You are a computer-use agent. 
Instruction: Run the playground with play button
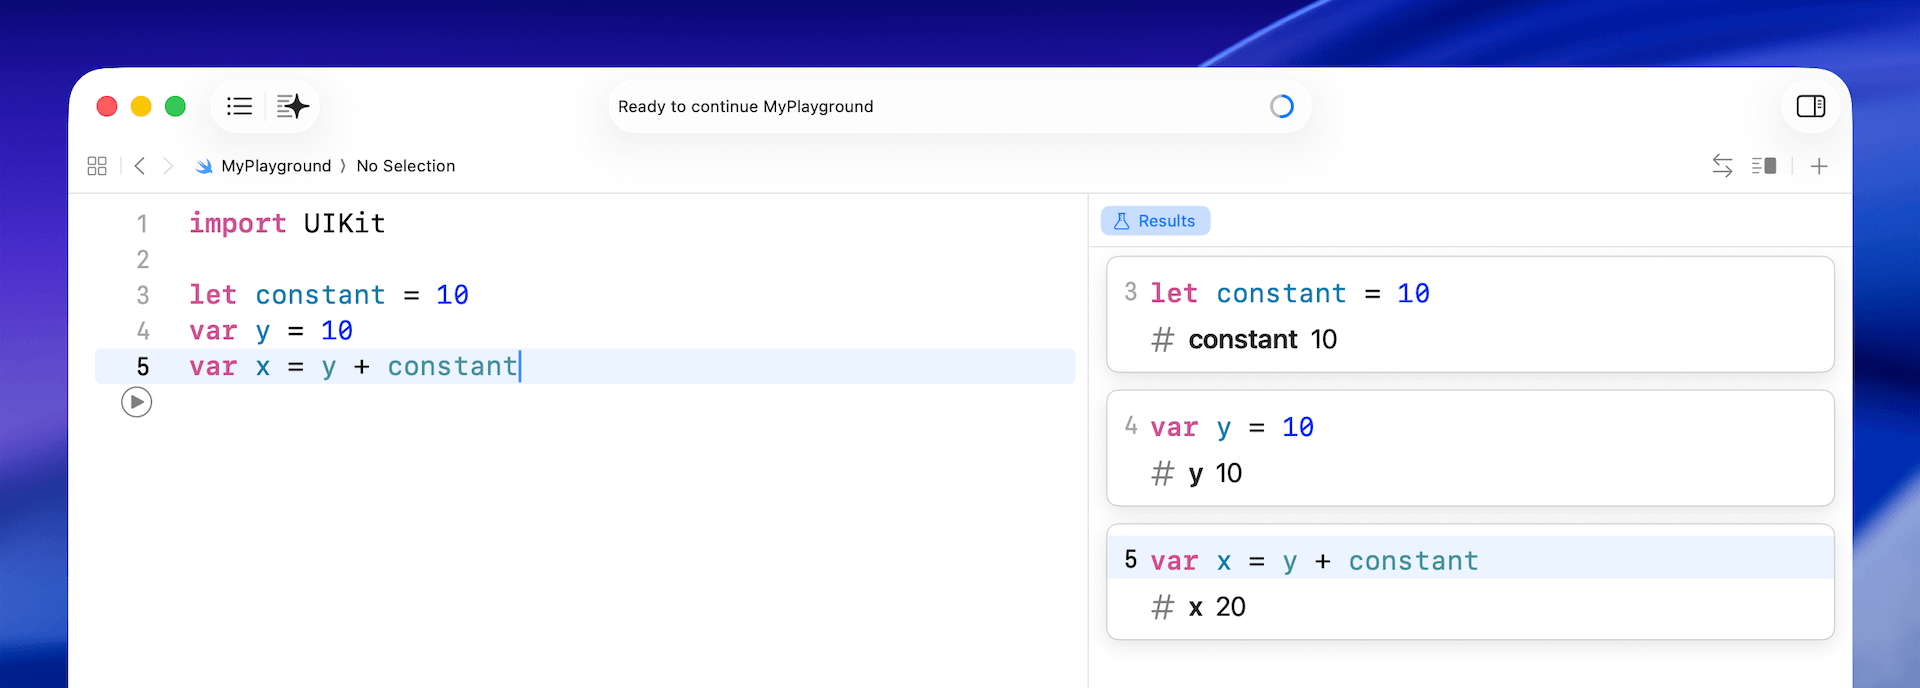pyautogui.click(x=137, y=402)
